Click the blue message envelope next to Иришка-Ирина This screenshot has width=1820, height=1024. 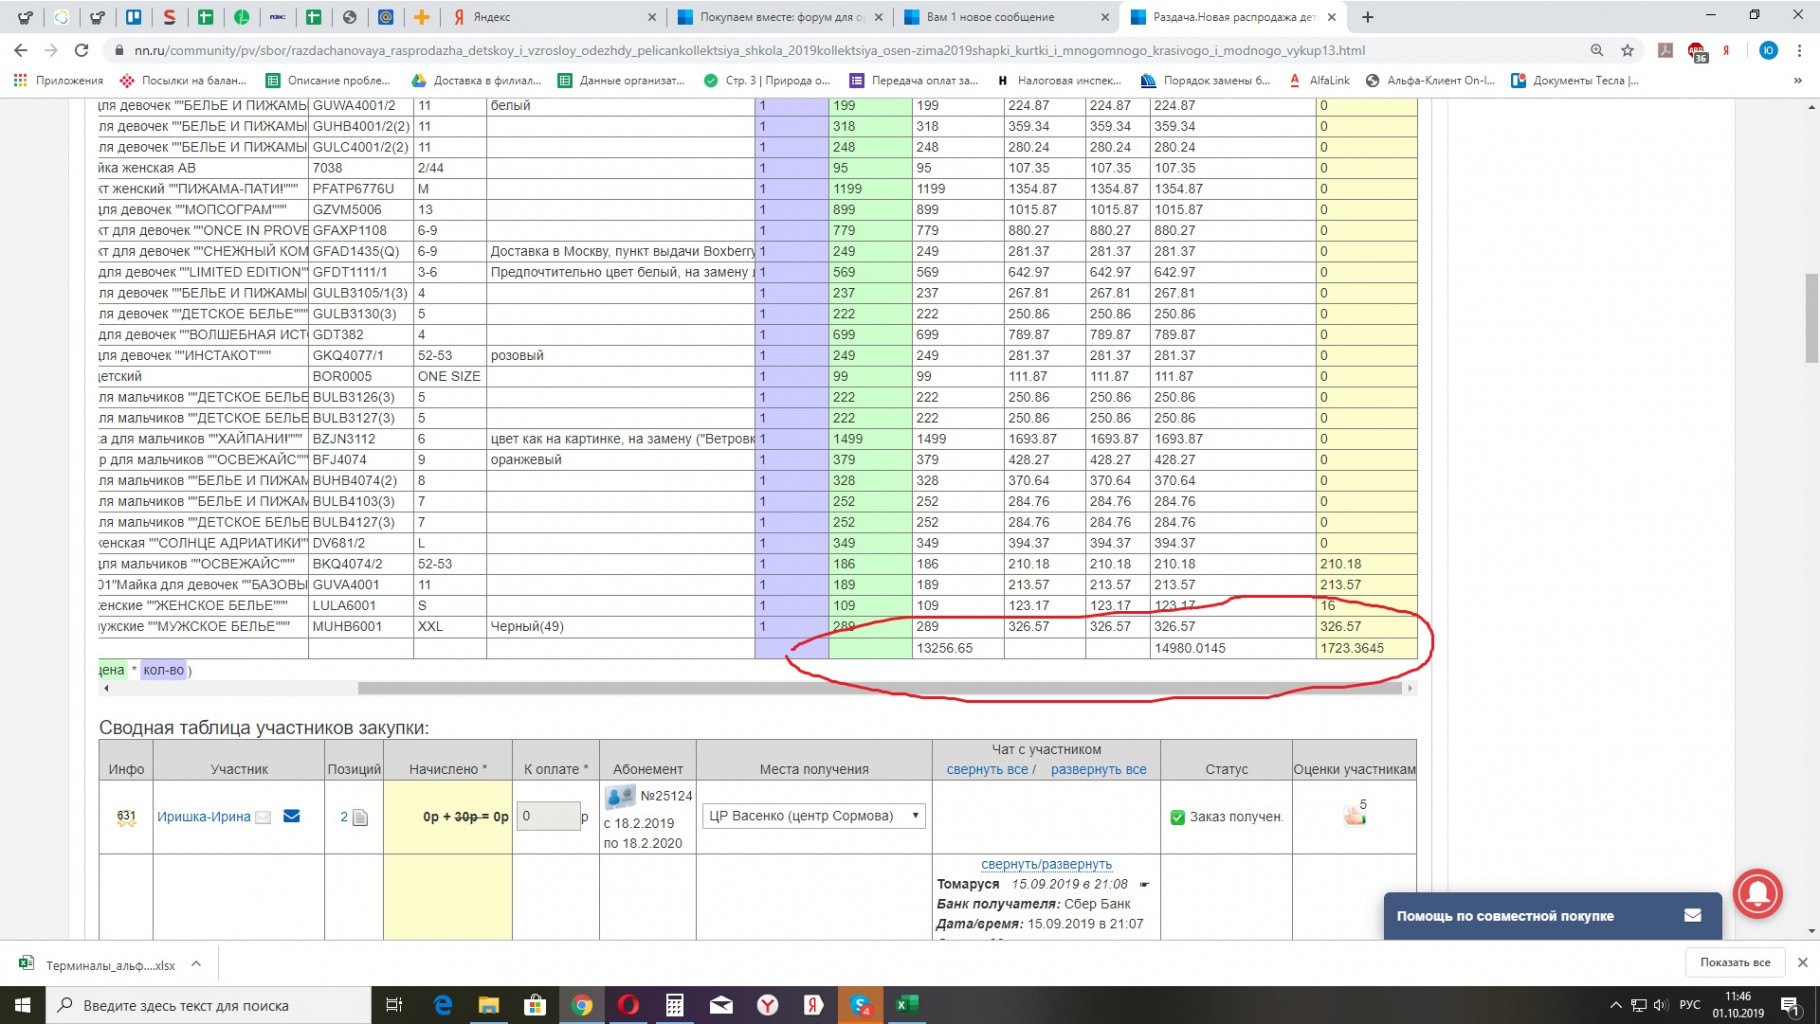(x=292, y=816)
